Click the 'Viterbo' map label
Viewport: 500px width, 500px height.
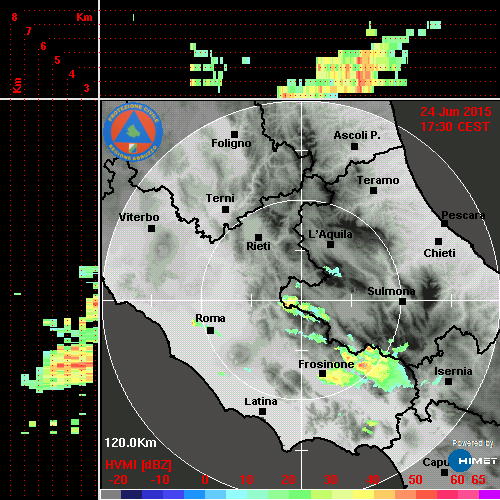[x=139, y=217]
